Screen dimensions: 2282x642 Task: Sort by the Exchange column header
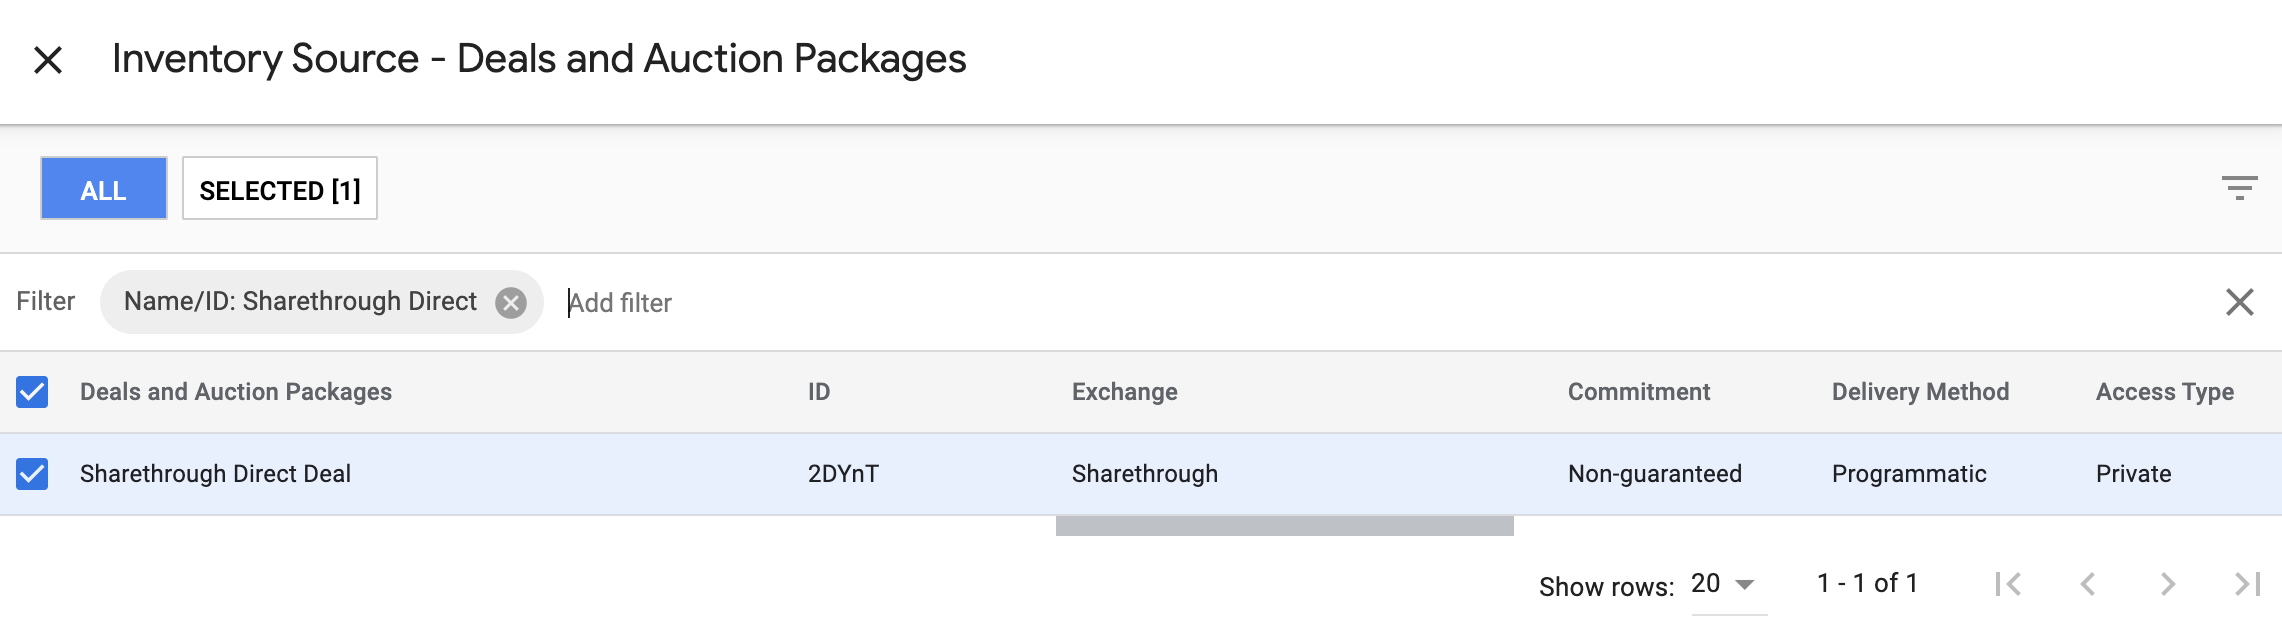(x=1125, y=392)
